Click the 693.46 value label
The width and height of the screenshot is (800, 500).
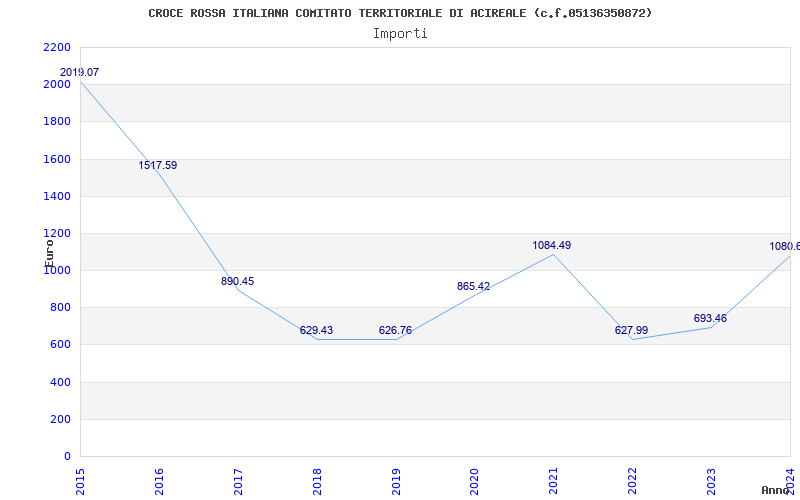click(710, 318)
